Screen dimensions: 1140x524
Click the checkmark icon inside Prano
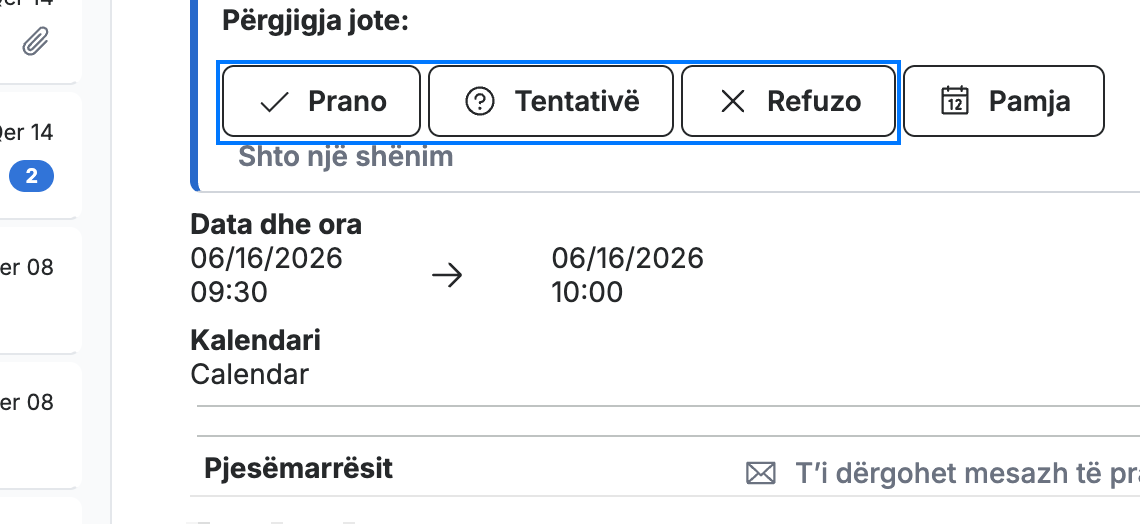[274, 102]
